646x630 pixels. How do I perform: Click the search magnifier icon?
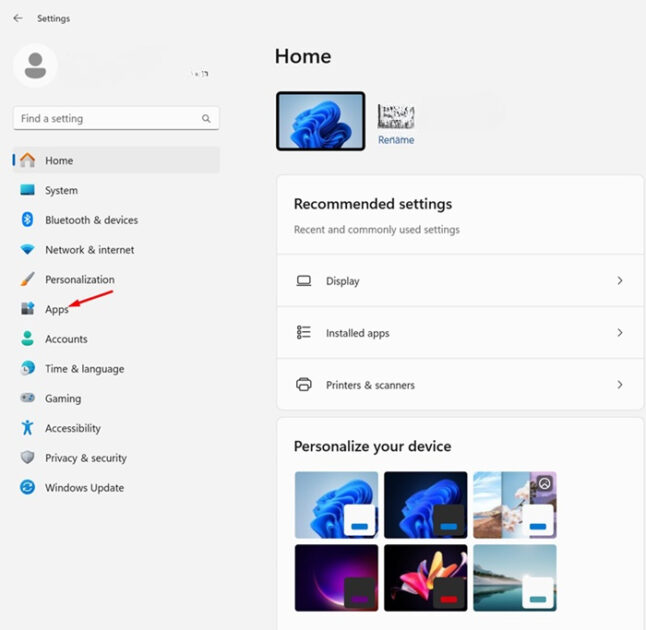(206, 119)
